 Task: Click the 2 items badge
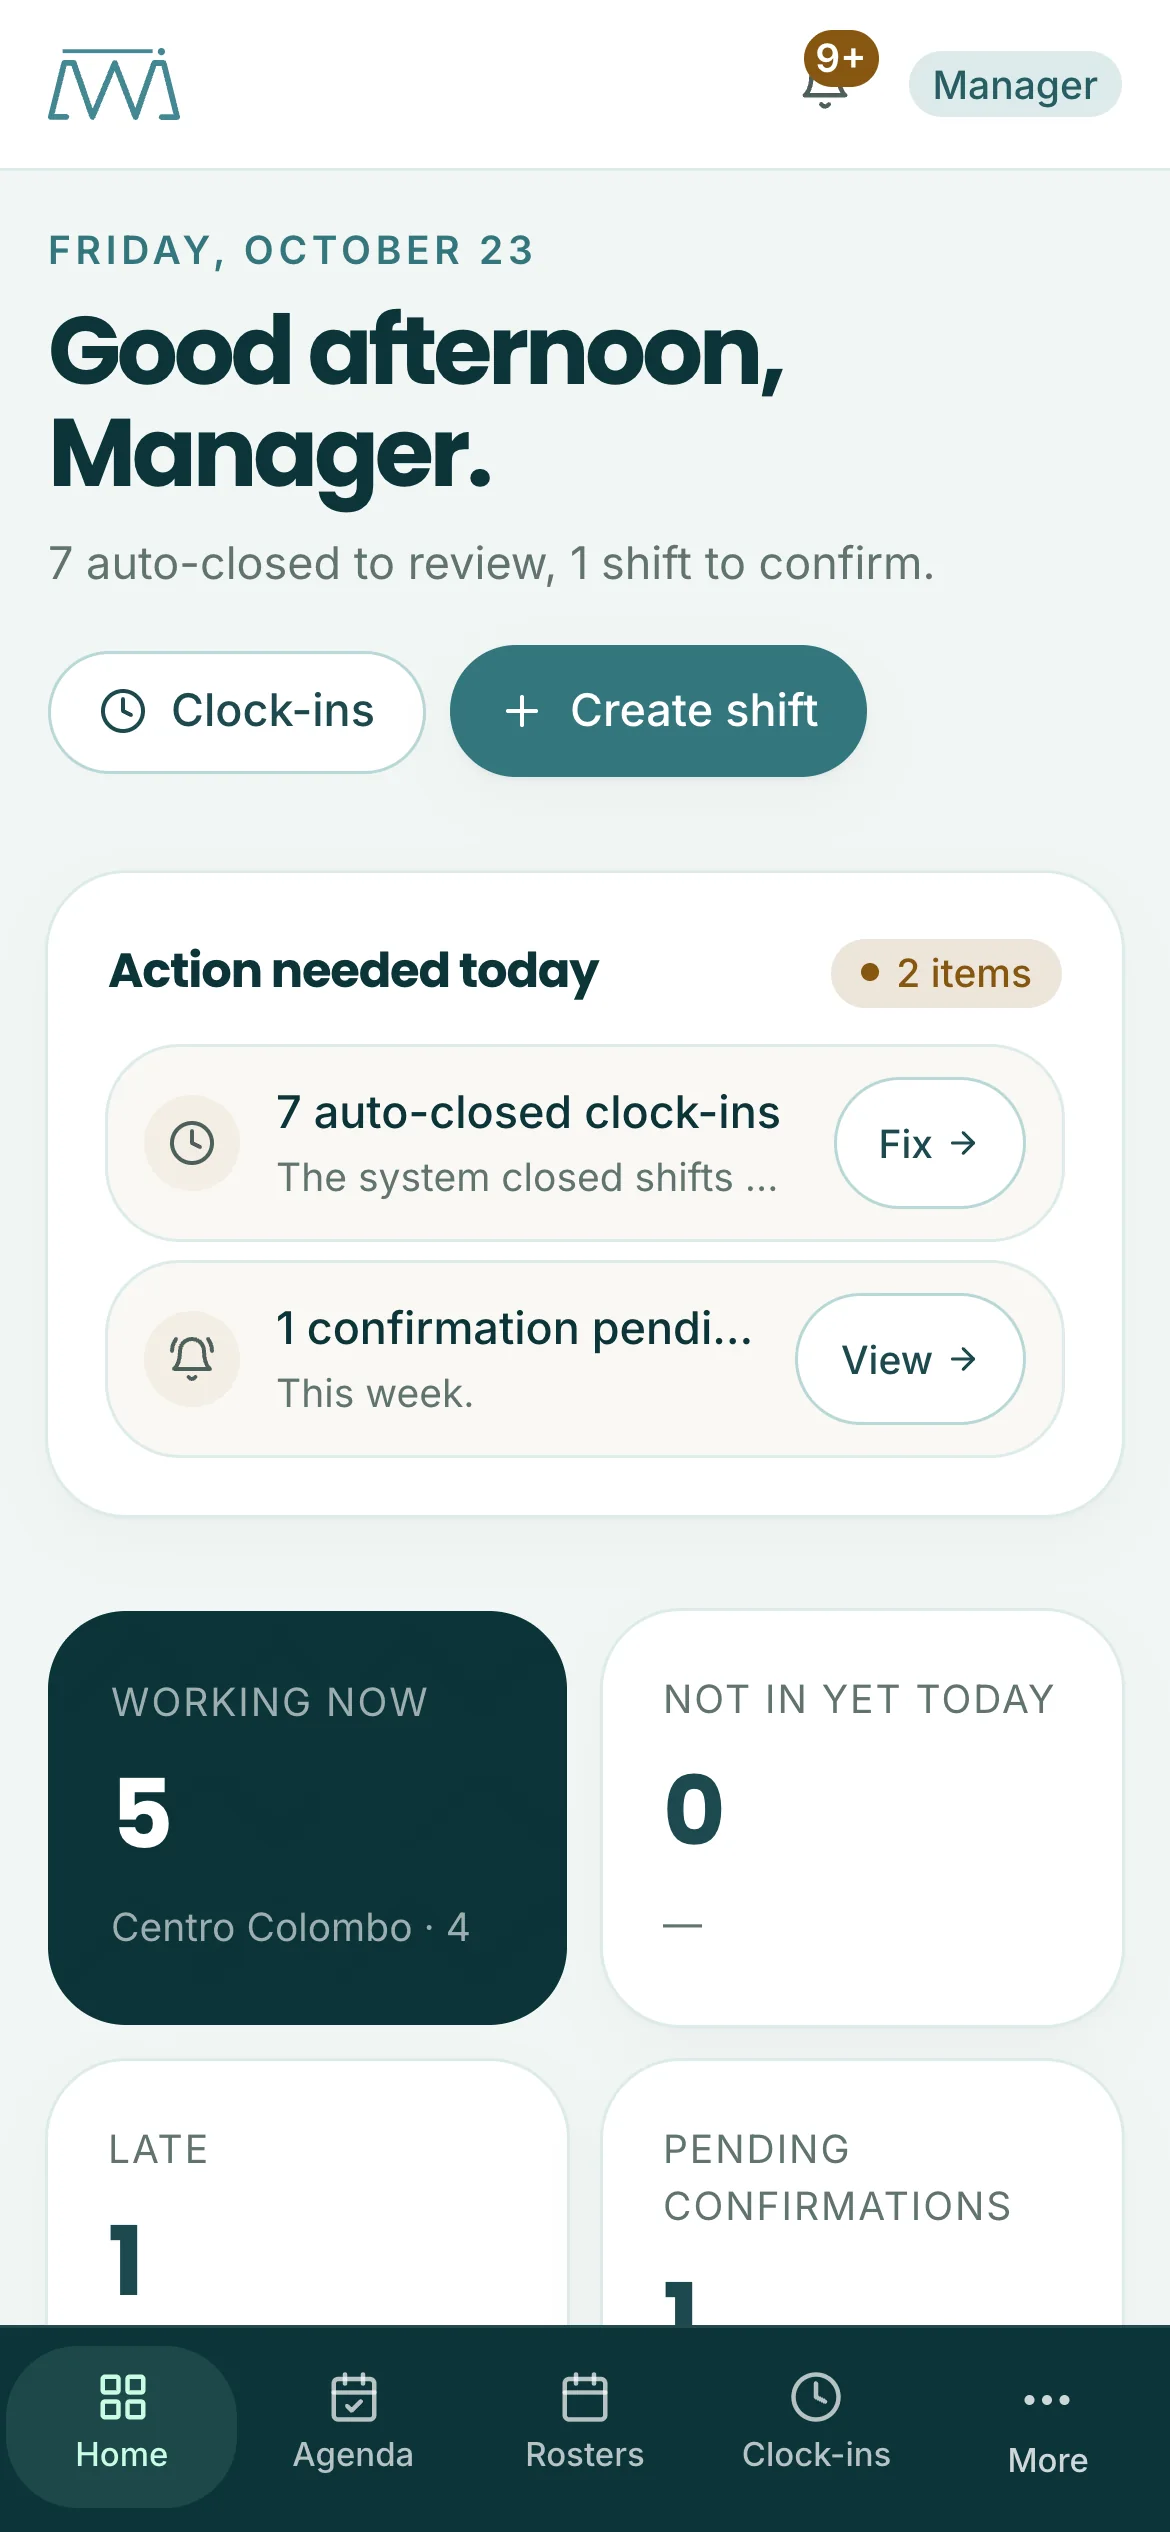tap(946, 973)
